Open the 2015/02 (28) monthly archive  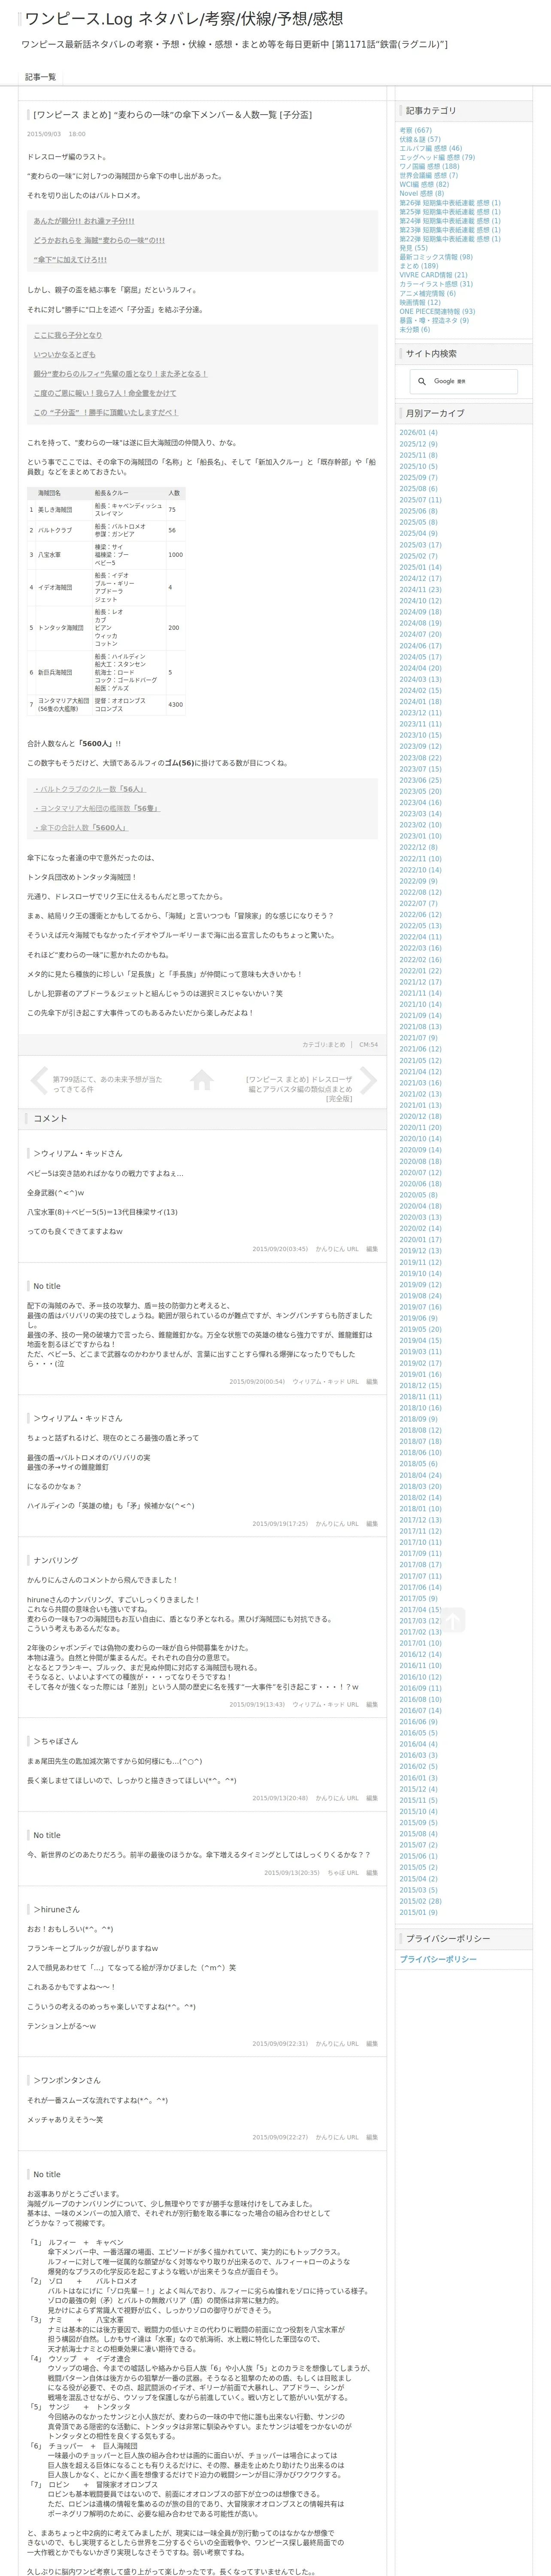click(420, 1901)
